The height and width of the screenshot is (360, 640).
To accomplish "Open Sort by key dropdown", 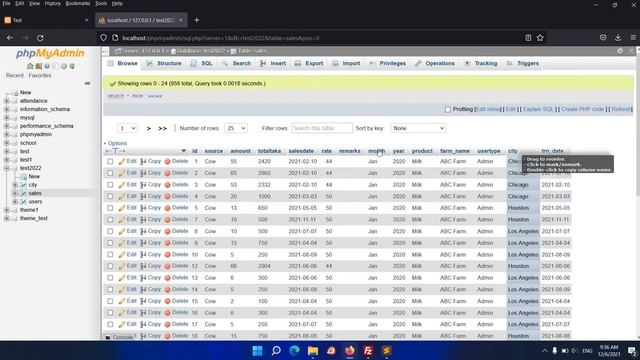I will [418, 128].
